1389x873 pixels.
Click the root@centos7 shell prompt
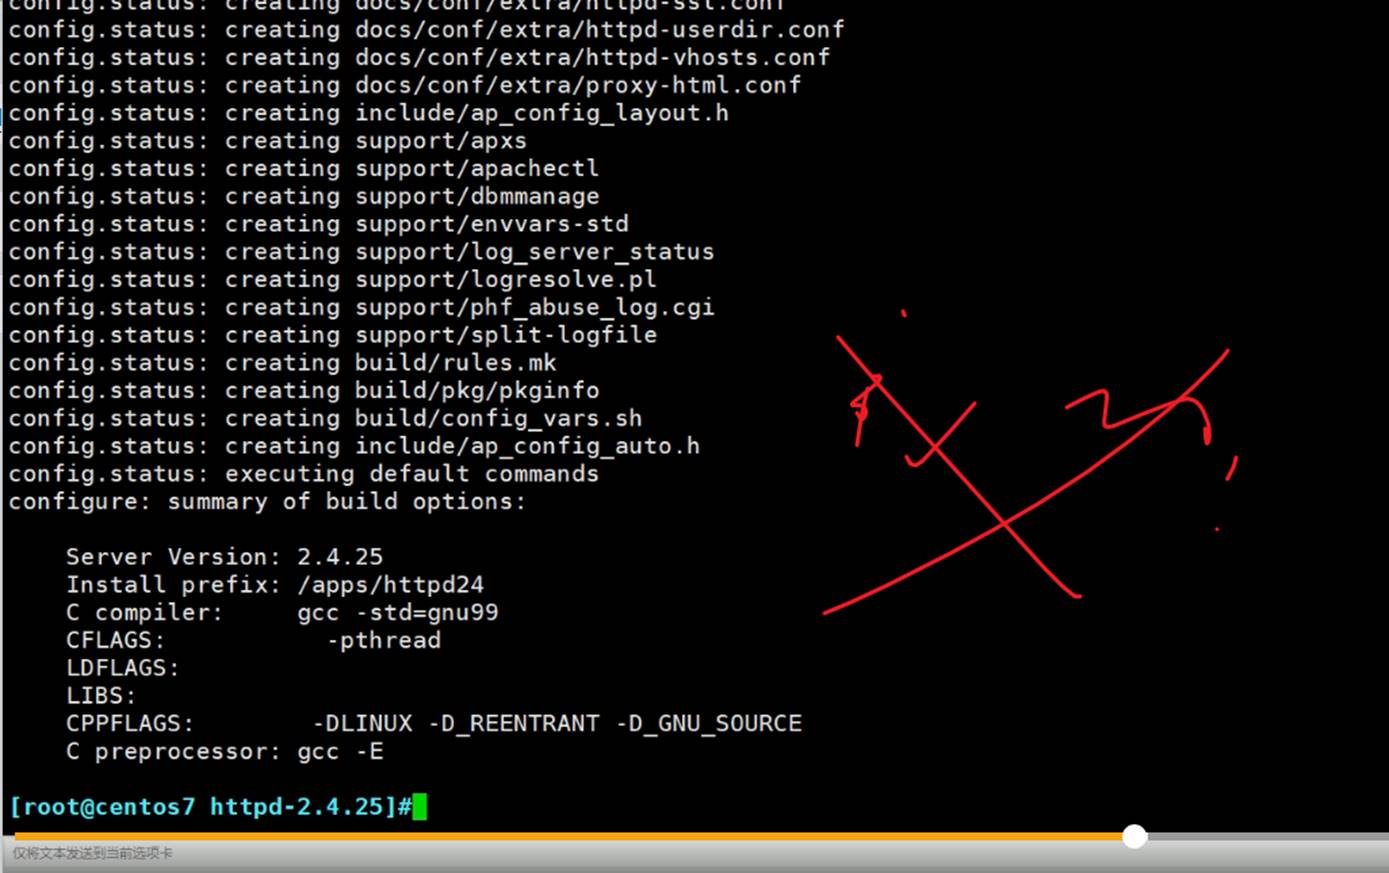tap(210, 807)
